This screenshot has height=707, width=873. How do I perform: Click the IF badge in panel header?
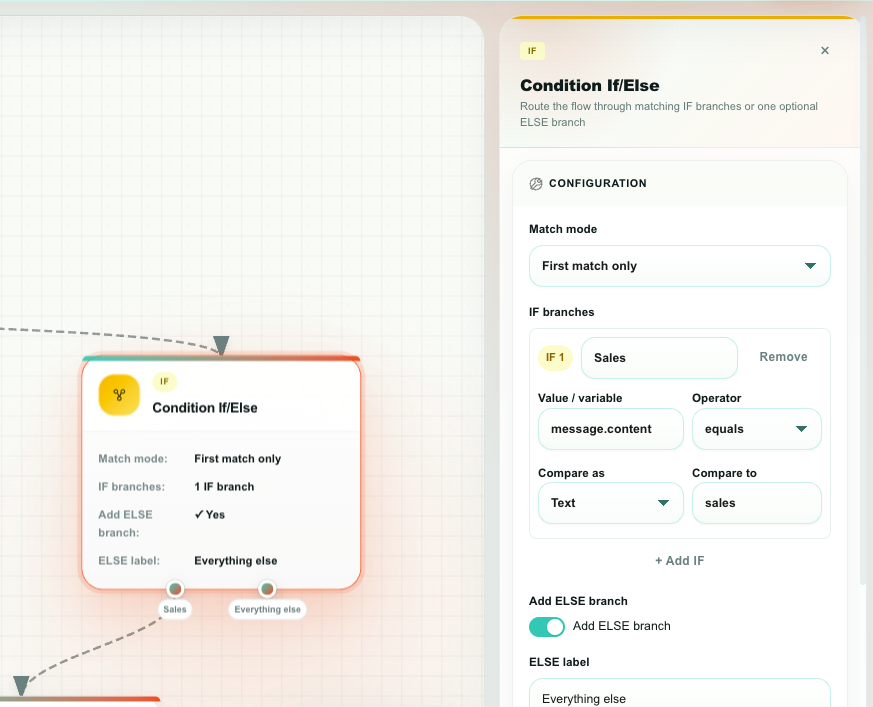point(532,51)
